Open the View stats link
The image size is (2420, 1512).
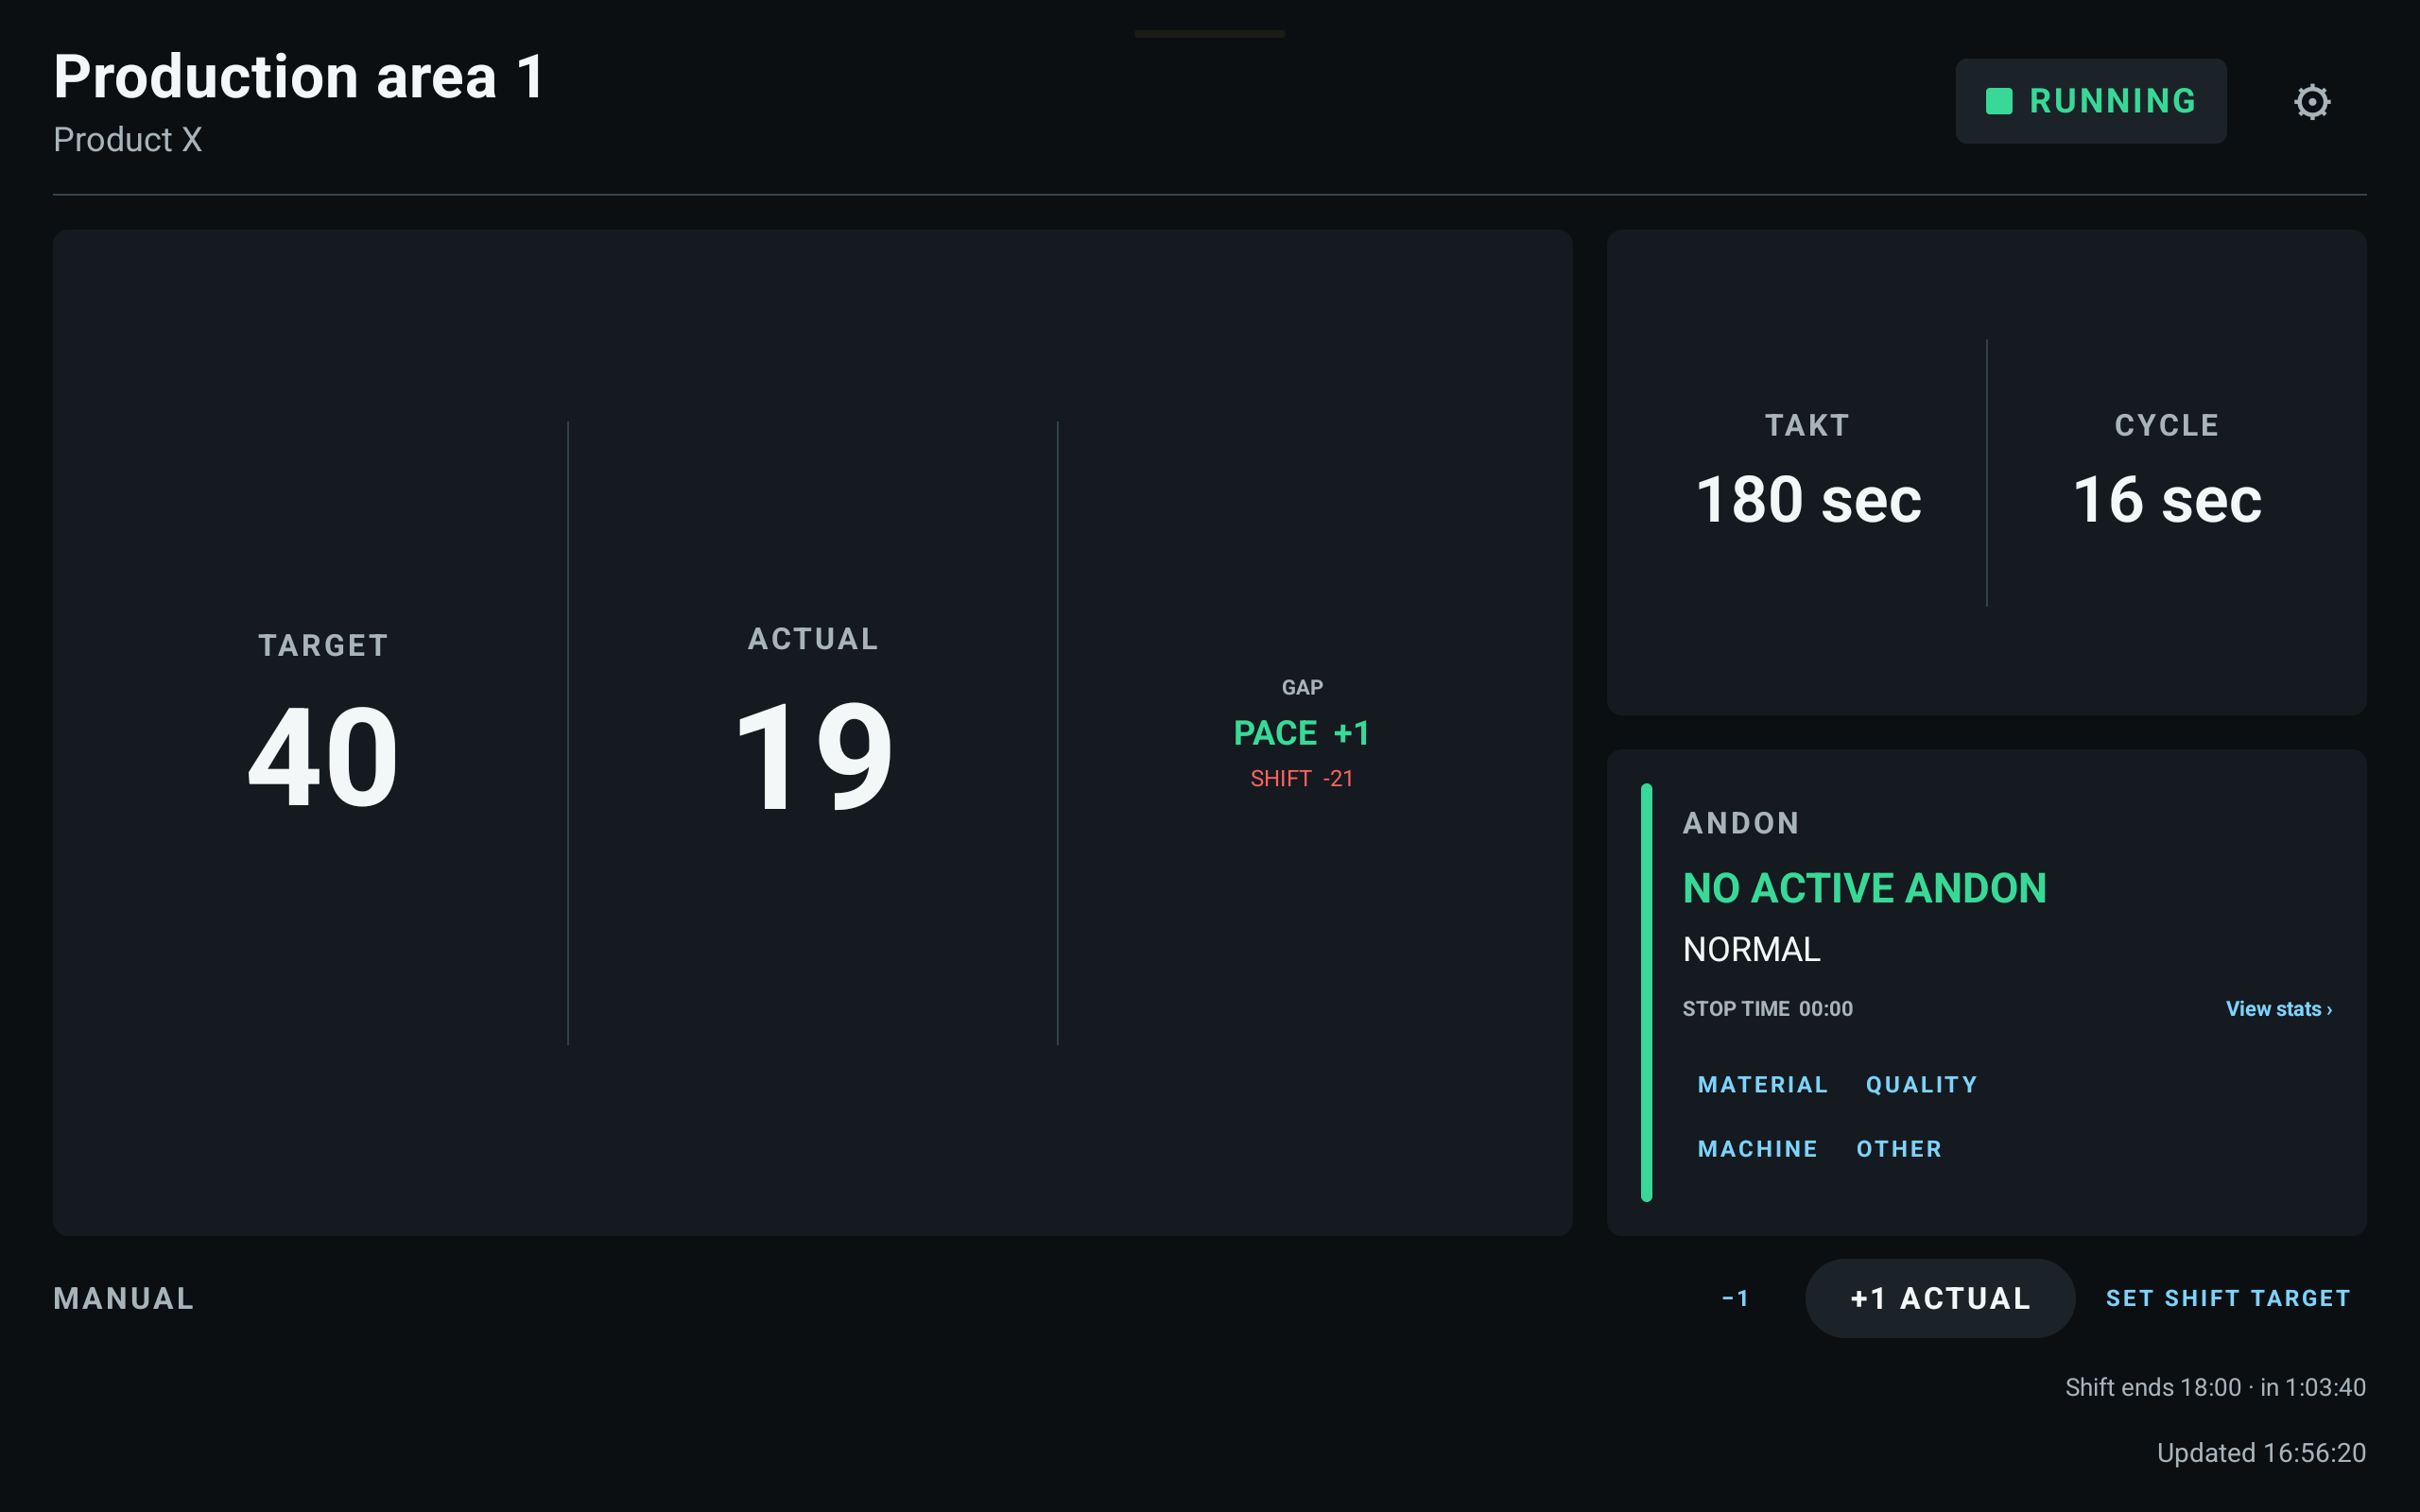pyautogui.click(x=2278, y=1009)
